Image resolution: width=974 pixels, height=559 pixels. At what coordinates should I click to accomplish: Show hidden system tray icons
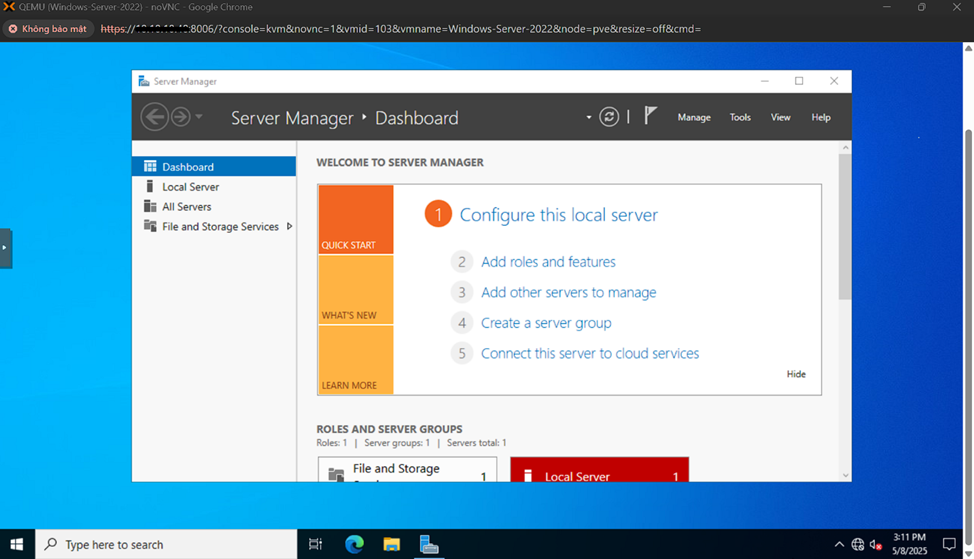pyautogui.click(x=838, y=545)
